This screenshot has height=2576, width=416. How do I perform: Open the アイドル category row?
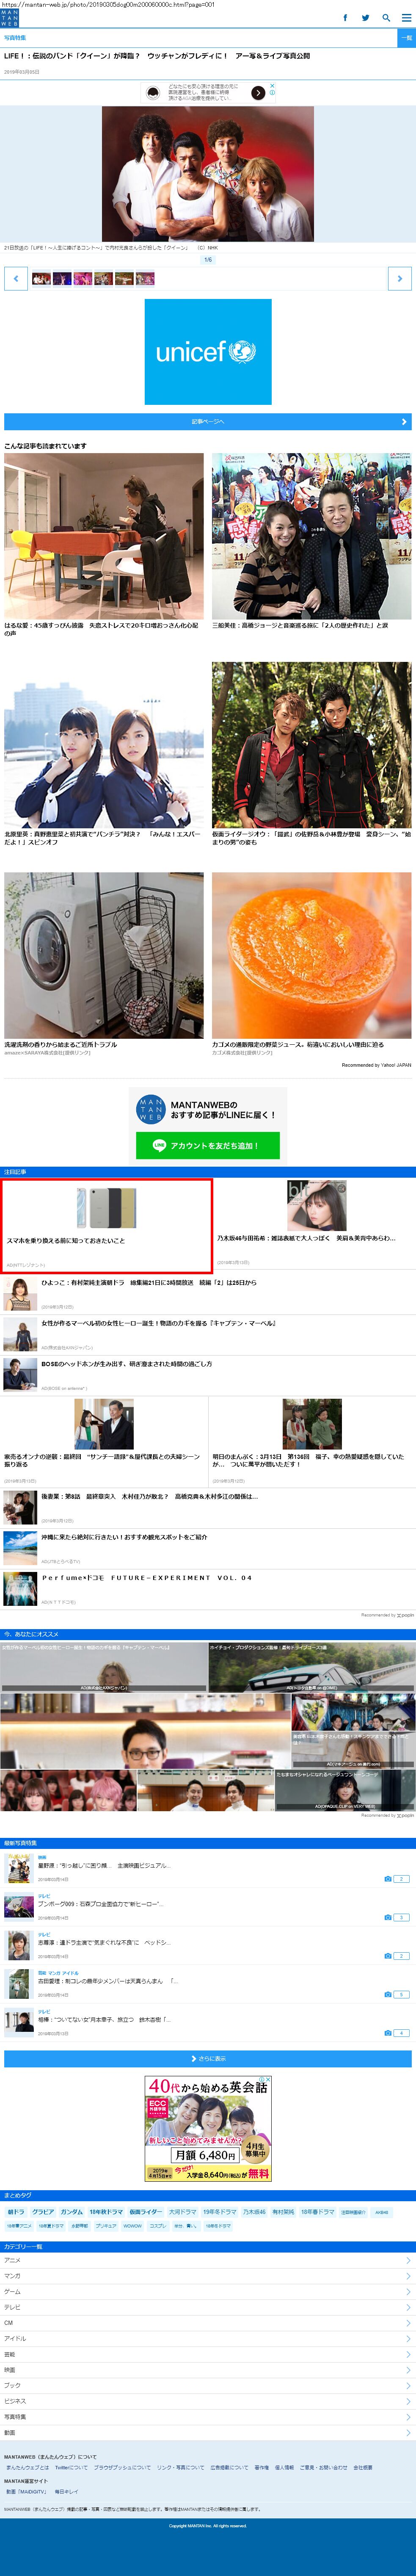pyautogui.click(x=208, y=2338)
